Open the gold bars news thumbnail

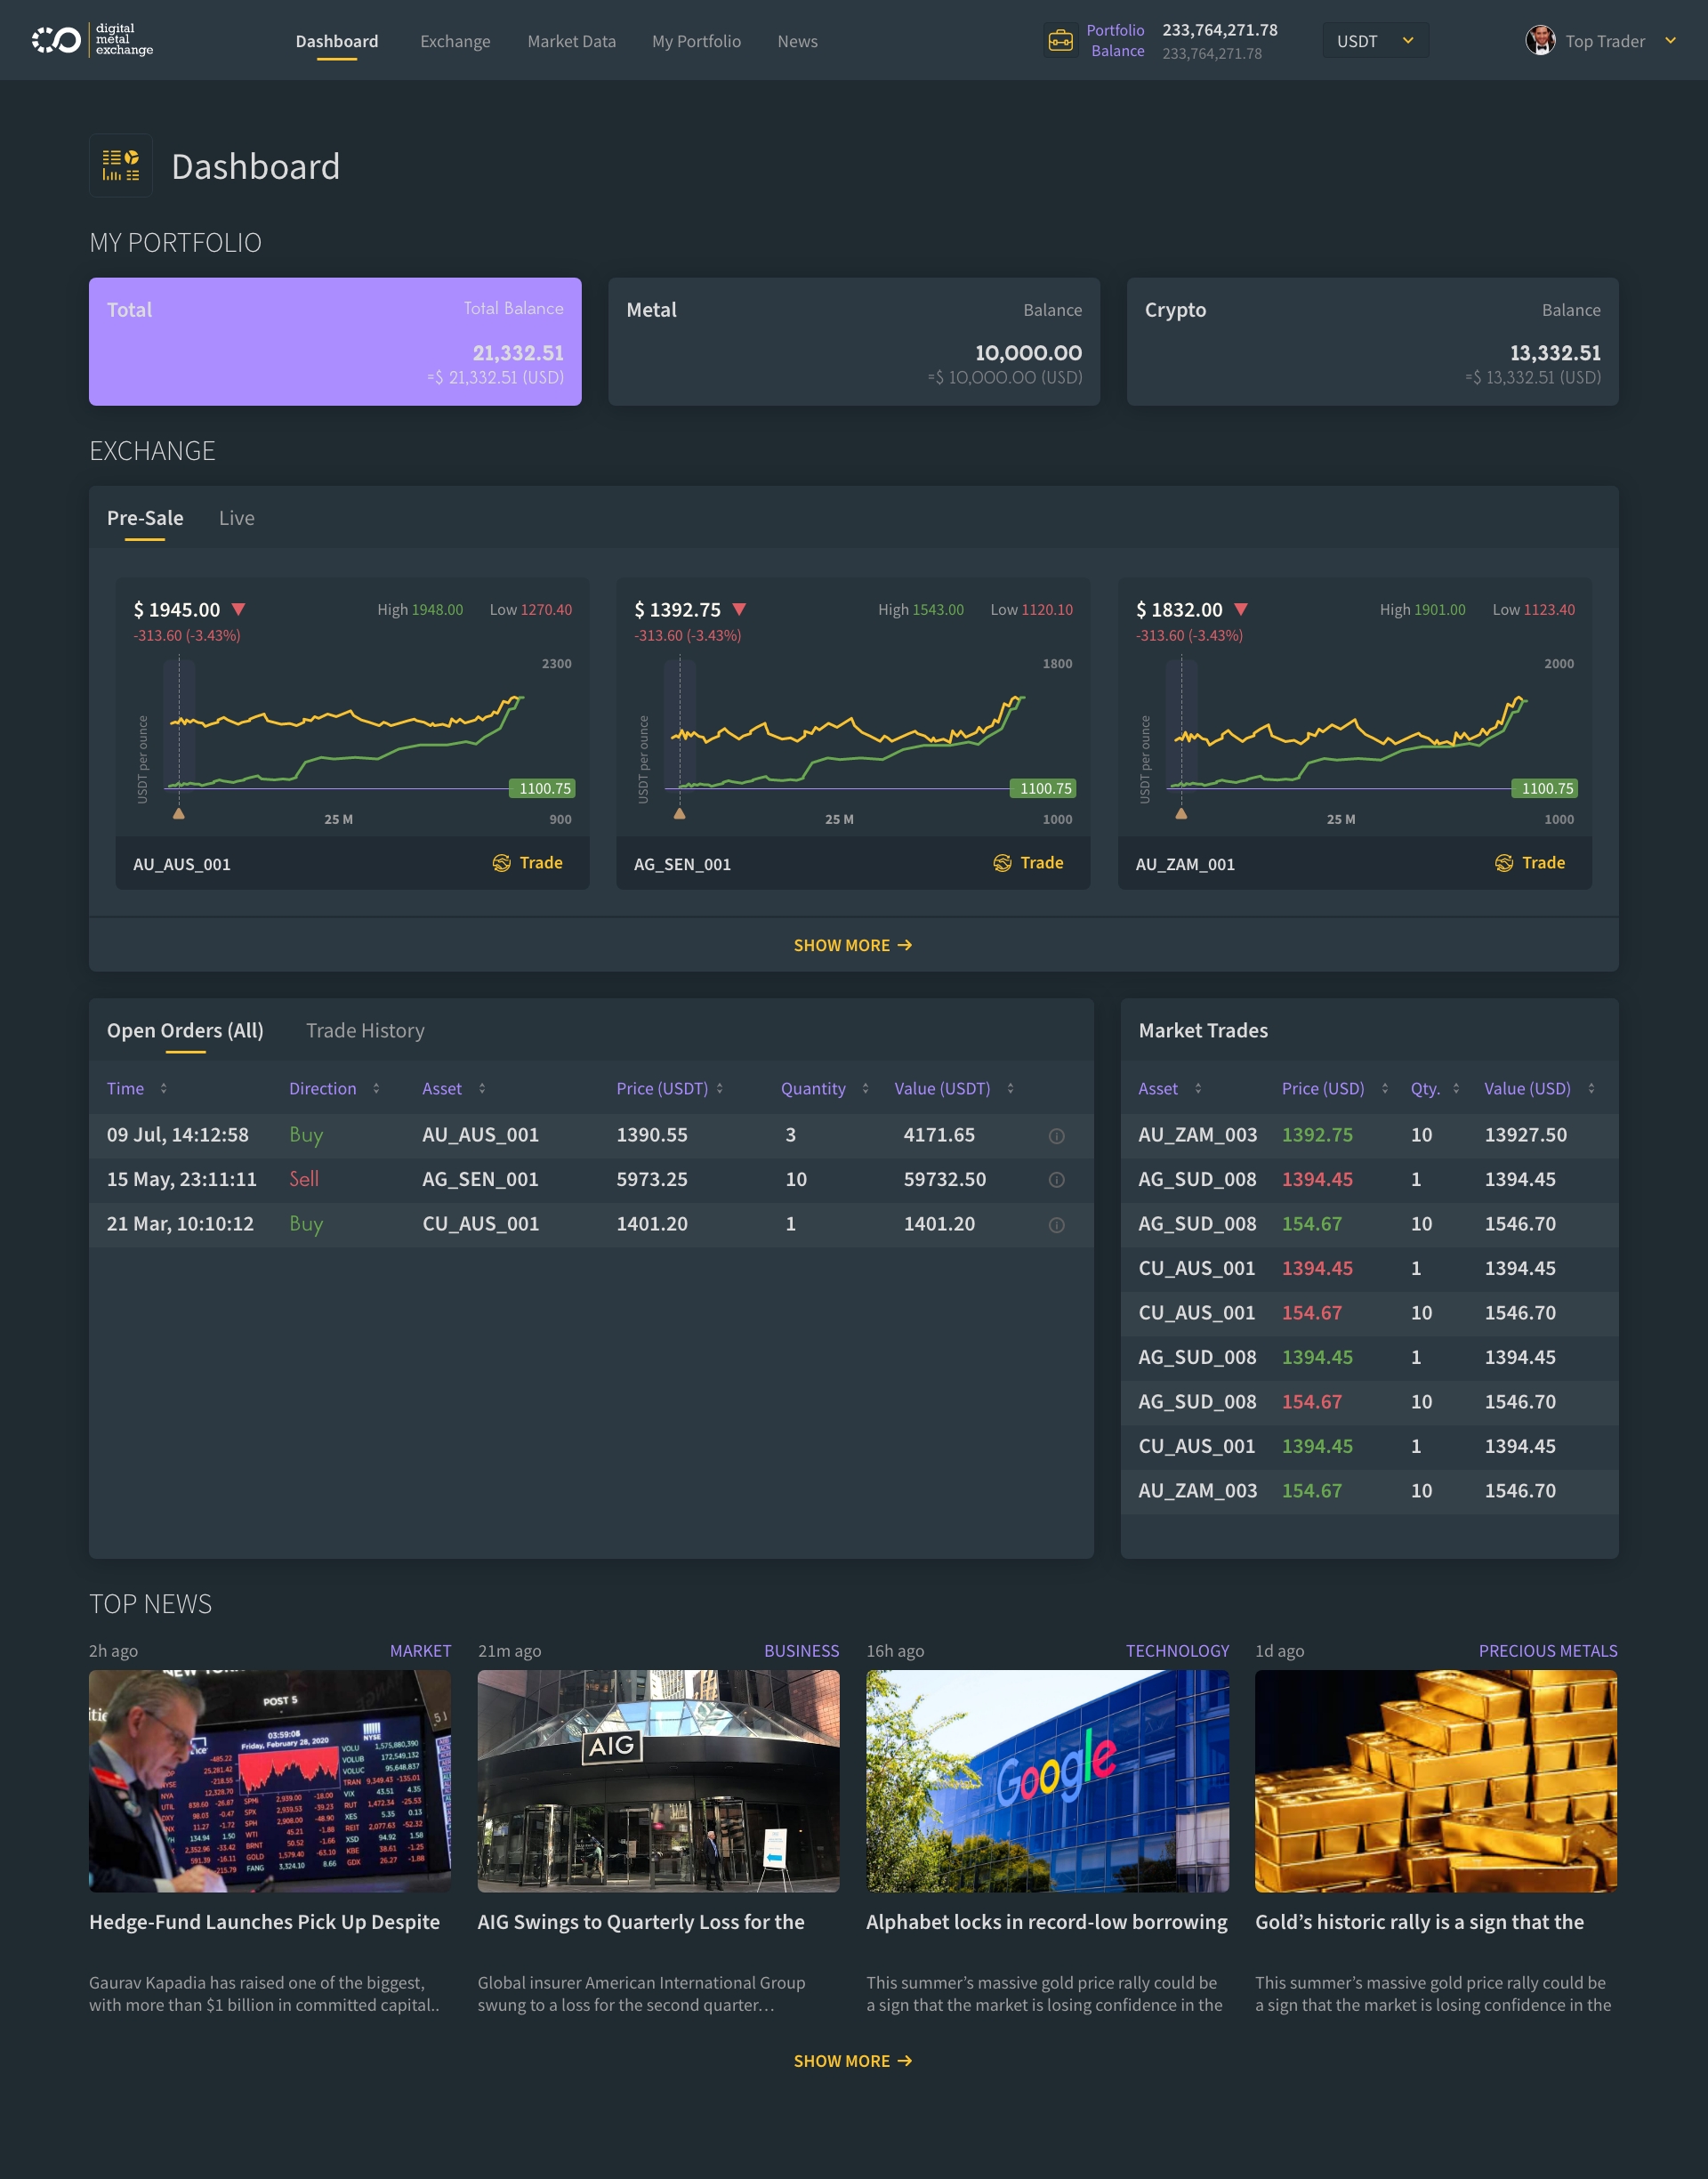click(1436, 1781)
